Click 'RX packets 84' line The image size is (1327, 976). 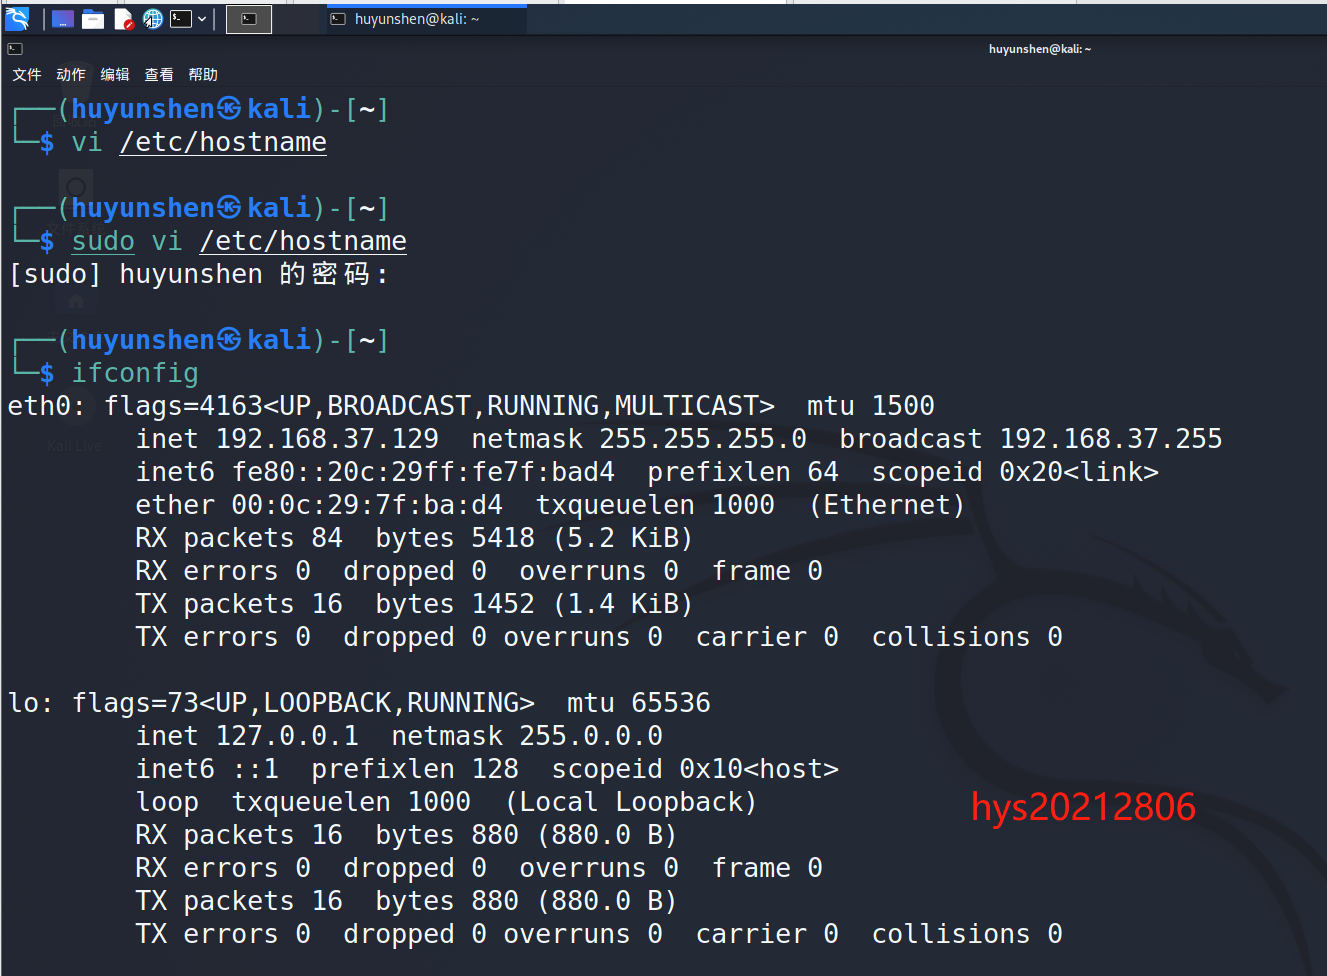[415, 538]
